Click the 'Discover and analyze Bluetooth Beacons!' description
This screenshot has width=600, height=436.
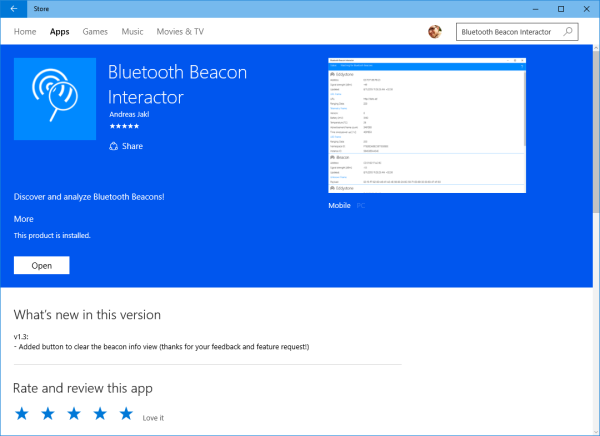pyautogui.click(x=89, y=197)
